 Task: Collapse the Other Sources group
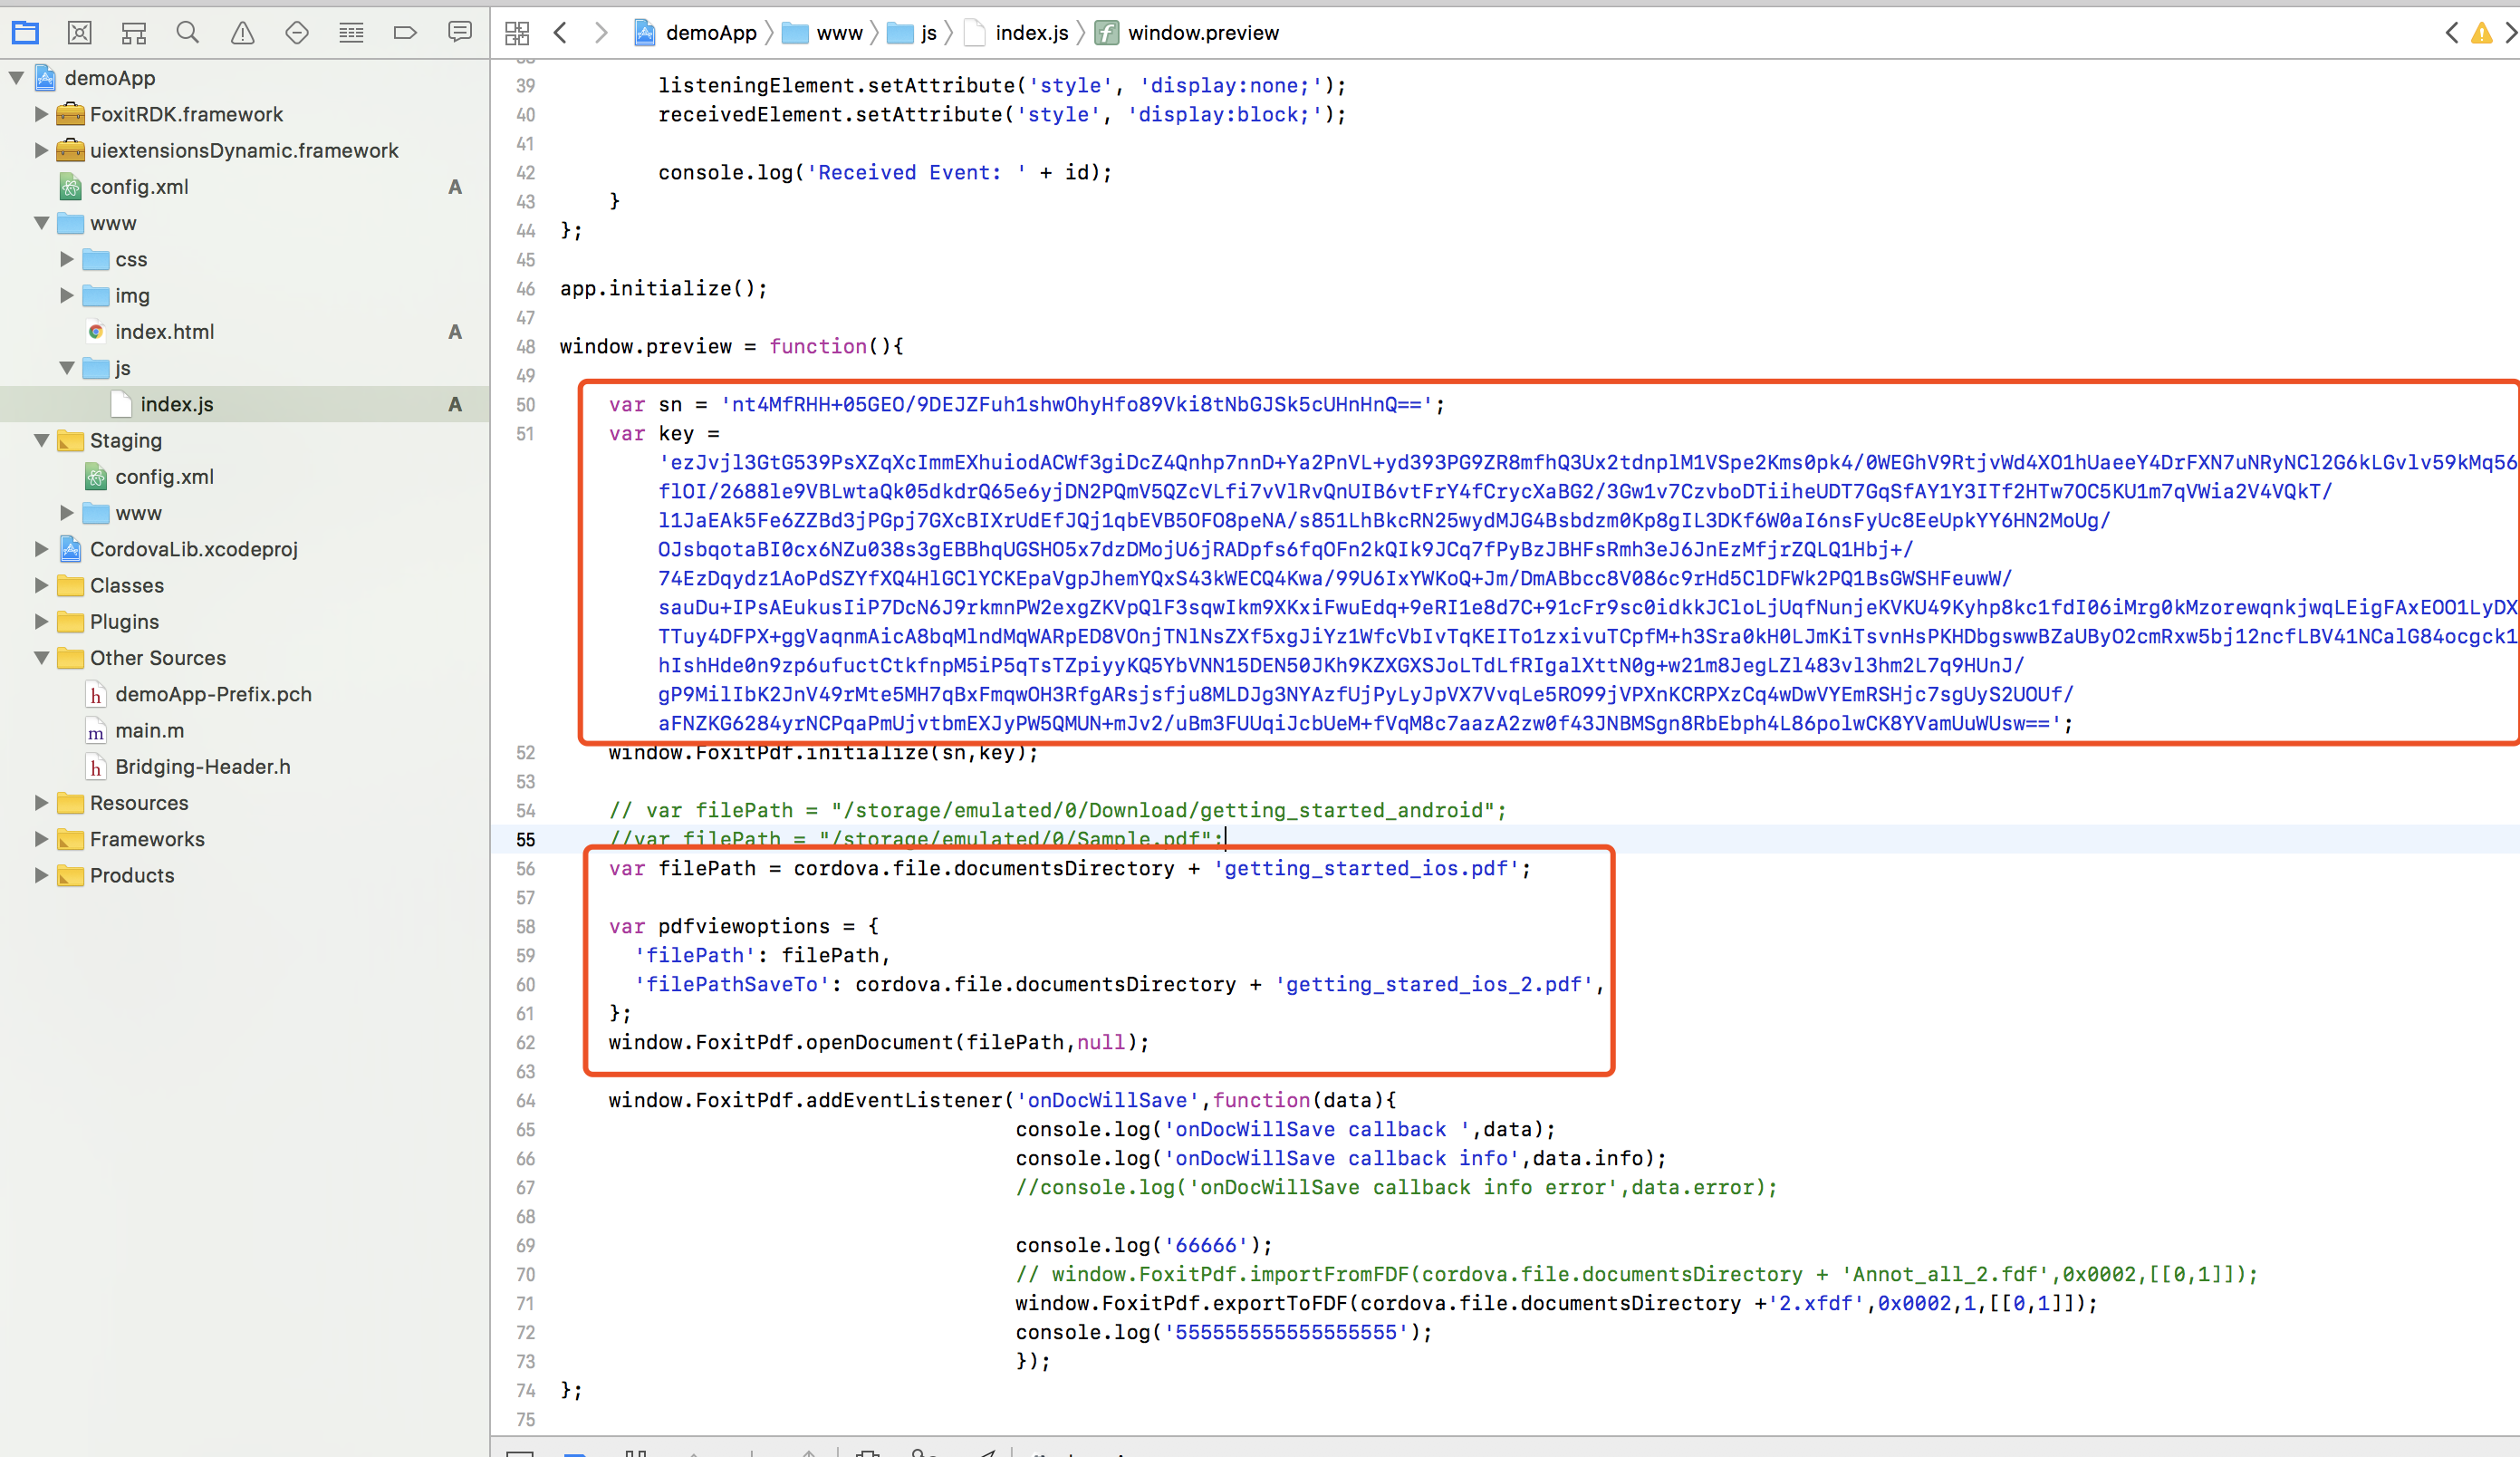[x=42, y=658]
